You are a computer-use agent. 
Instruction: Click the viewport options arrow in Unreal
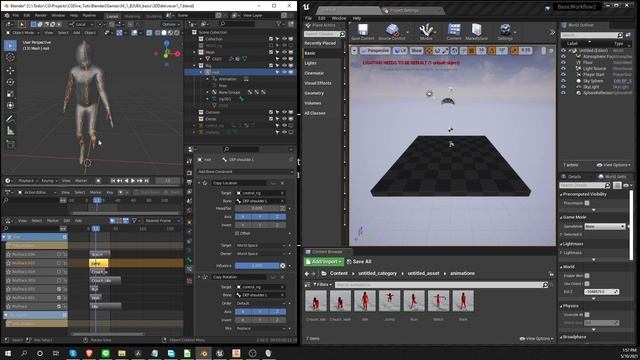[354, 51]
